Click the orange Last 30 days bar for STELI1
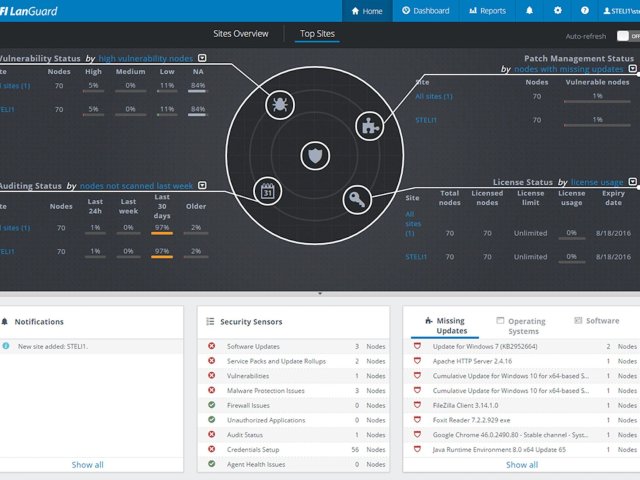Screen dimensions: 640x480 [x=161, y=257]
